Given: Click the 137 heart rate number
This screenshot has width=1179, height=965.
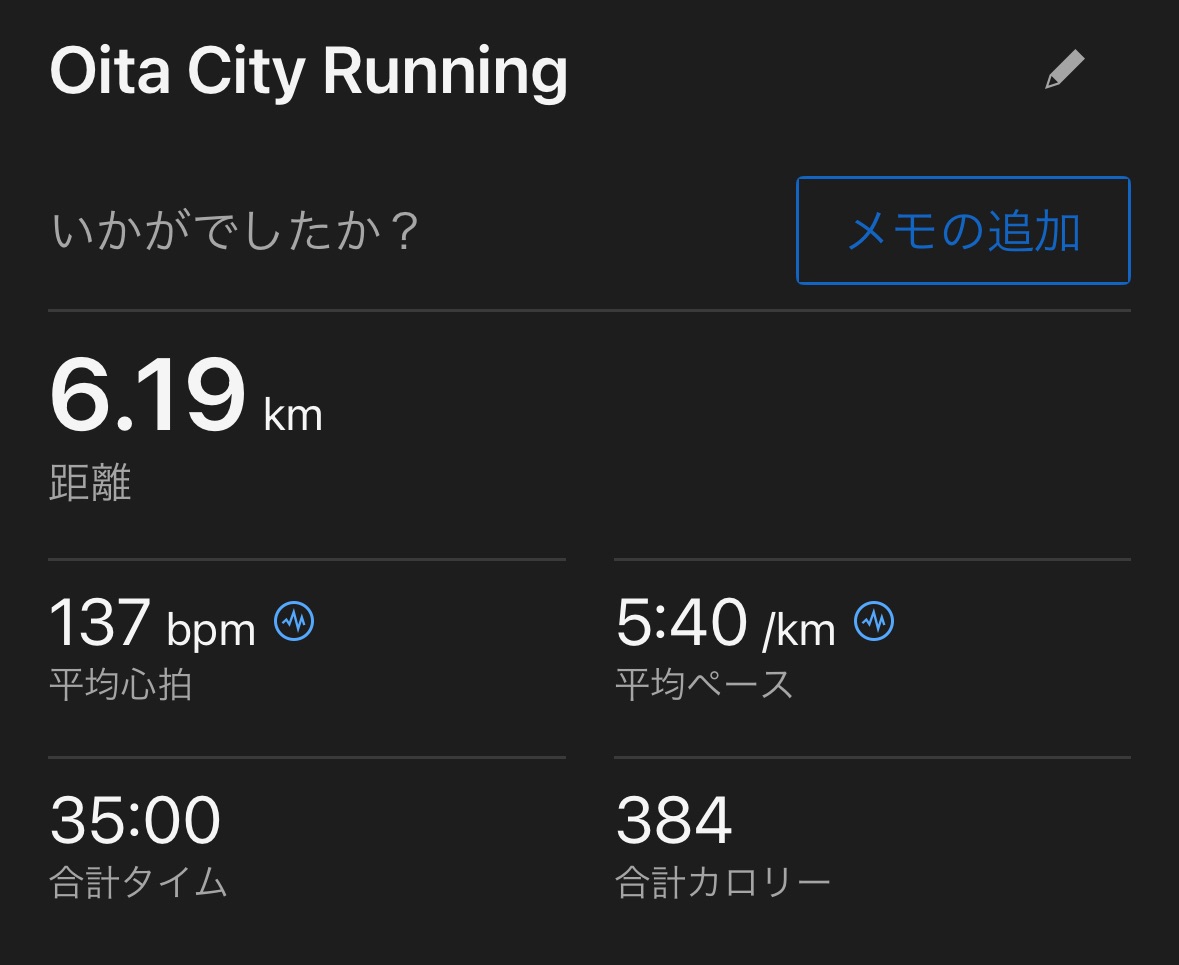Looking at the screenshot, I should click(100, 622).
